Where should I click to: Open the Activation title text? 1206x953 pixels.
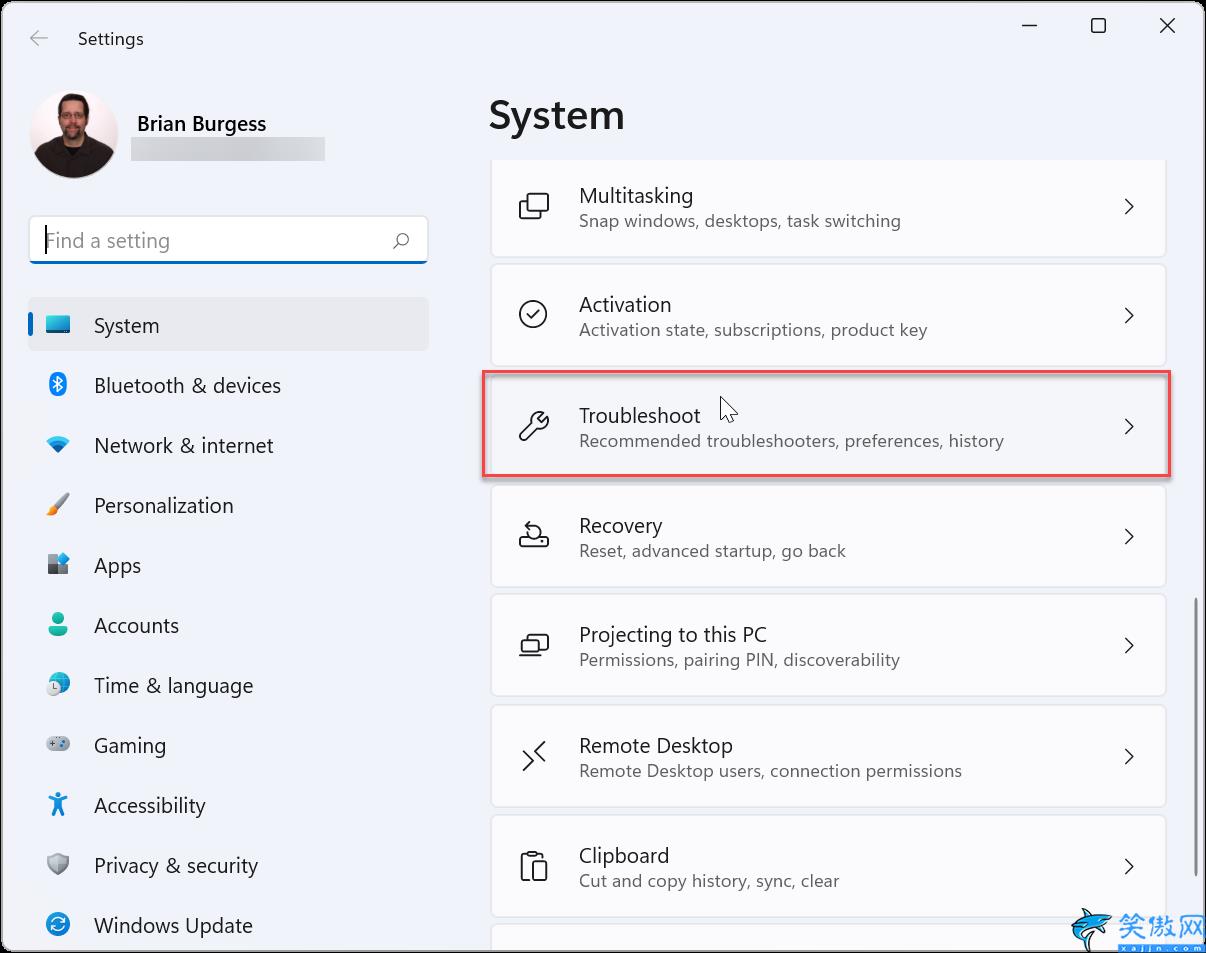(x=625, y=305)
